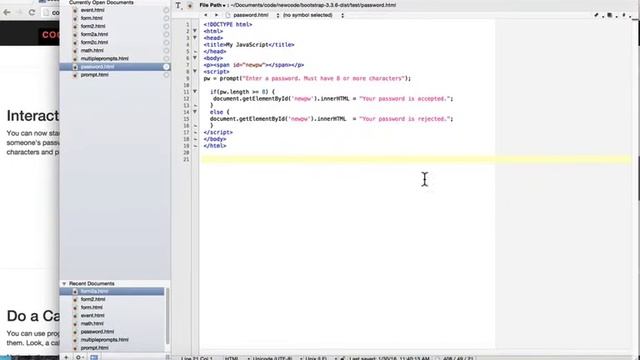
Task: Click the Last saved timestamp in status bar
Action: [x=389, y=358]
